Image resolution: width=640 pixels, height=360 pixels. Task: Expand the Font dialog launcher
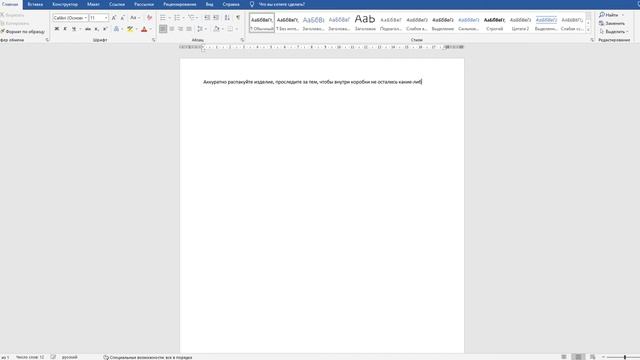pos(154,40)
